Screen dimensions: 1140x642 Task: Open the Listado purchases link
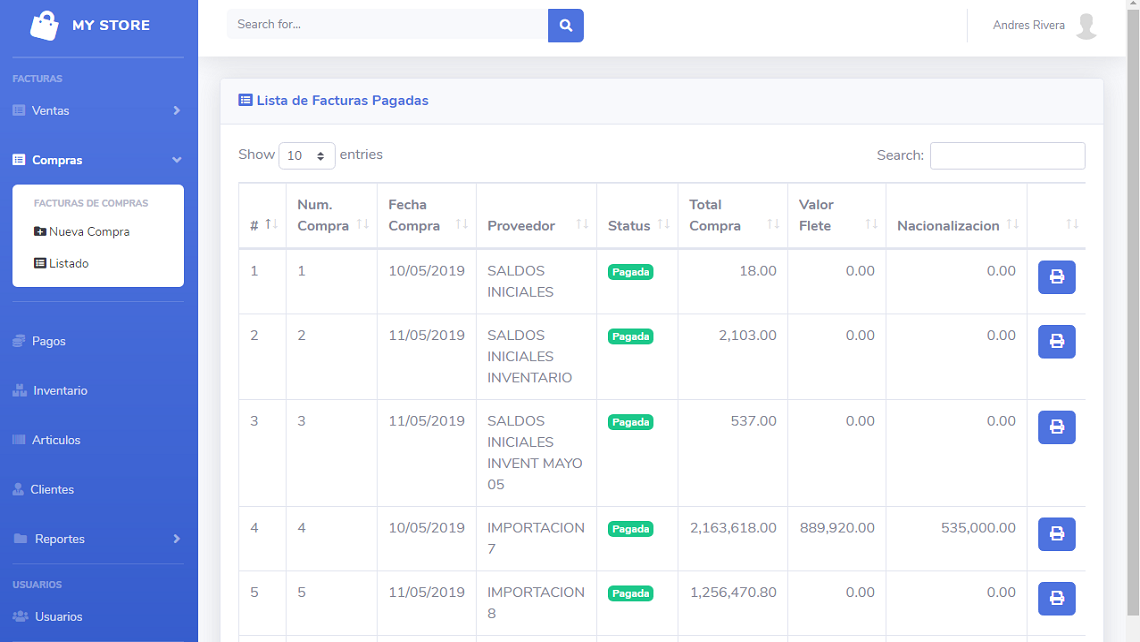(68, 264)
